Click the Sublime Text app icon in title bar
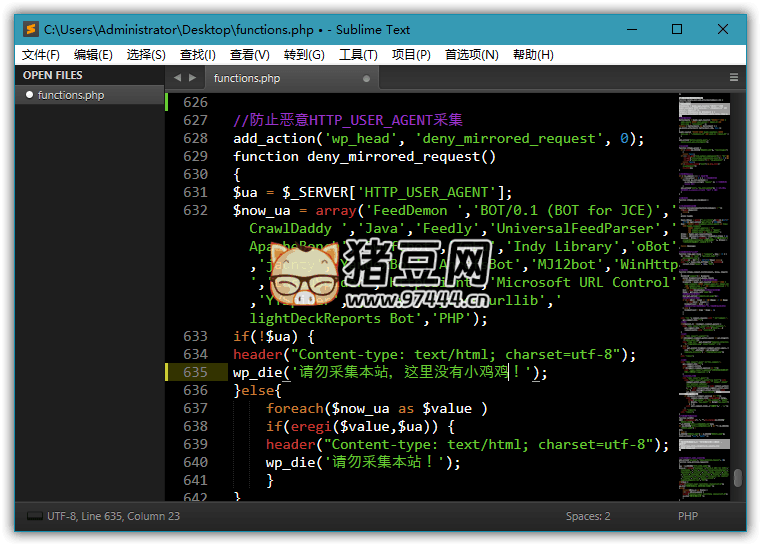Screen dimensions: 761x546 [31, 30]
